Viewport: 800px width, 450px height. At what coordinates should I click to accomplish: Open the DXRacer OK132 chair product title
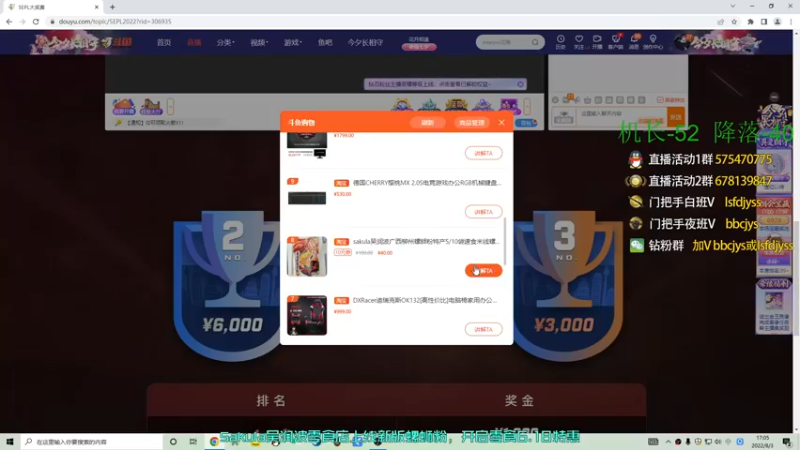[424, 300]
